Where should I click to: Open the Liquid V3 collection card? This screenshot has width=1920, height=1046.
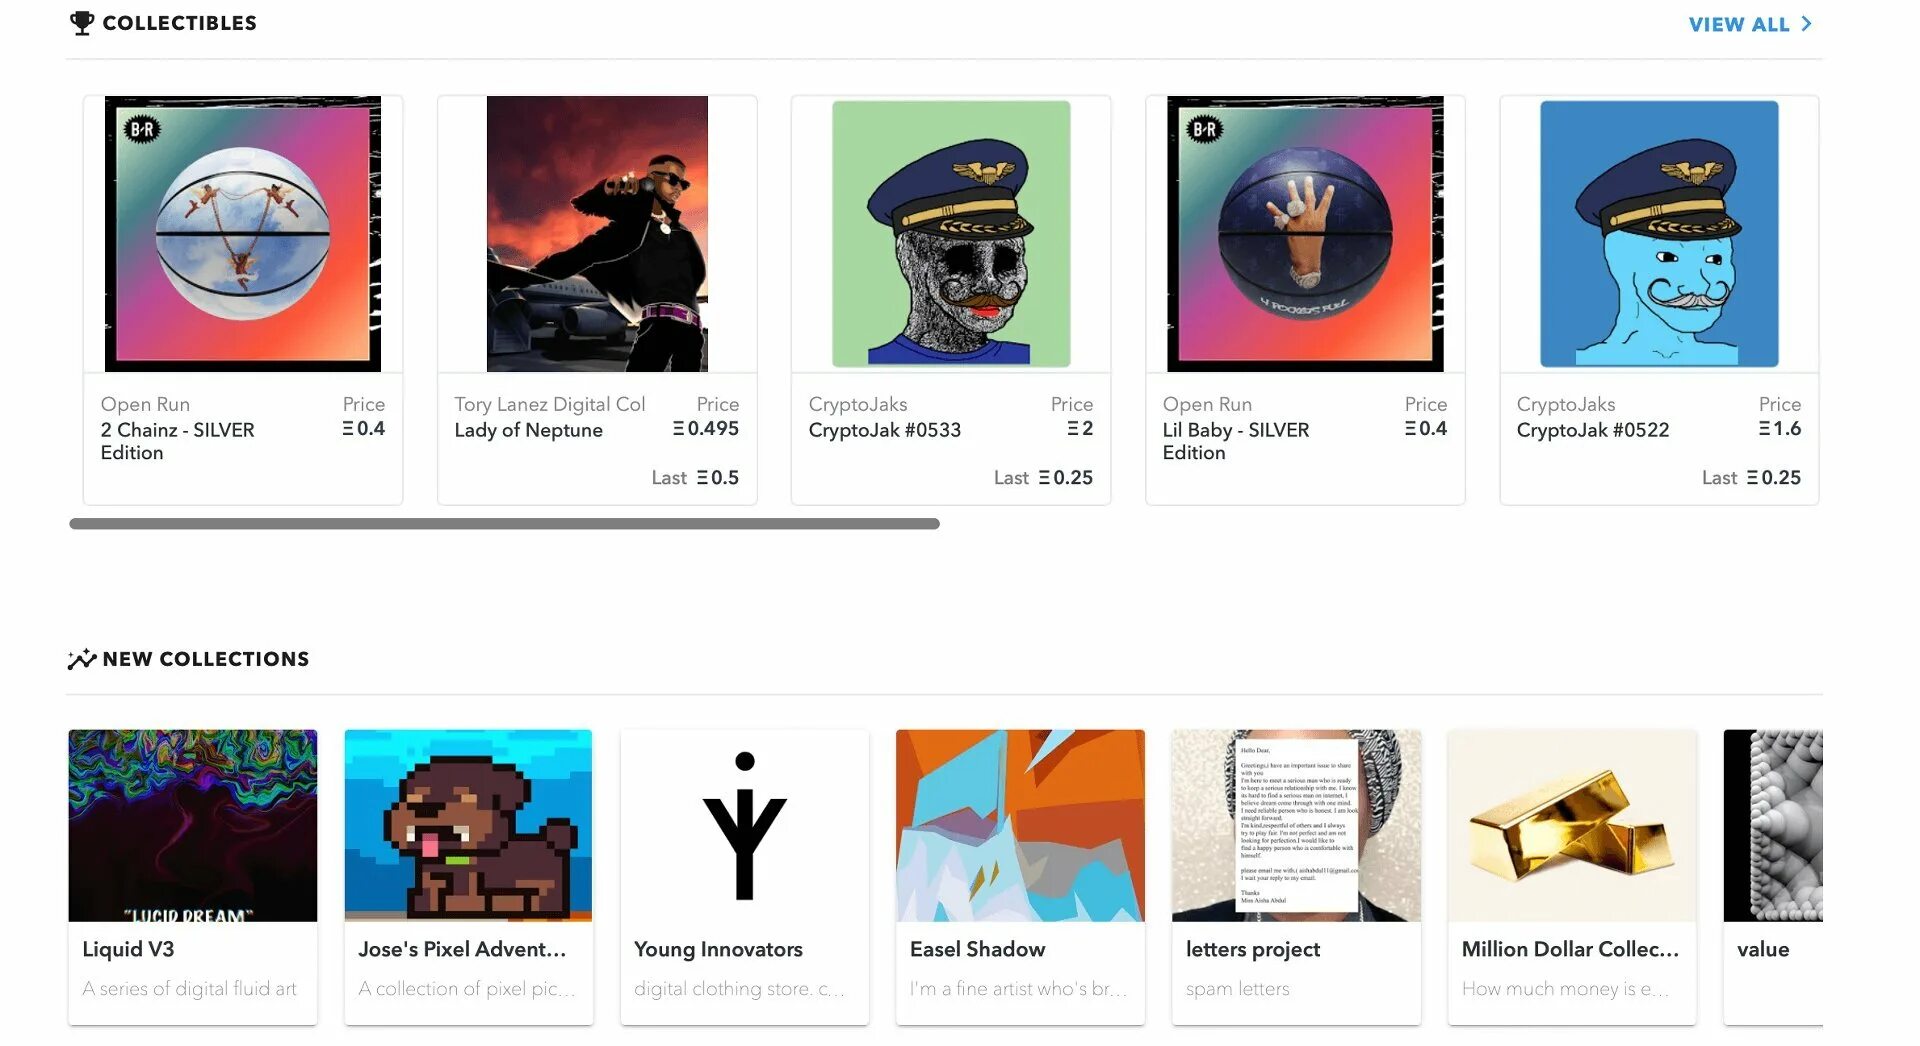point(193,877)
